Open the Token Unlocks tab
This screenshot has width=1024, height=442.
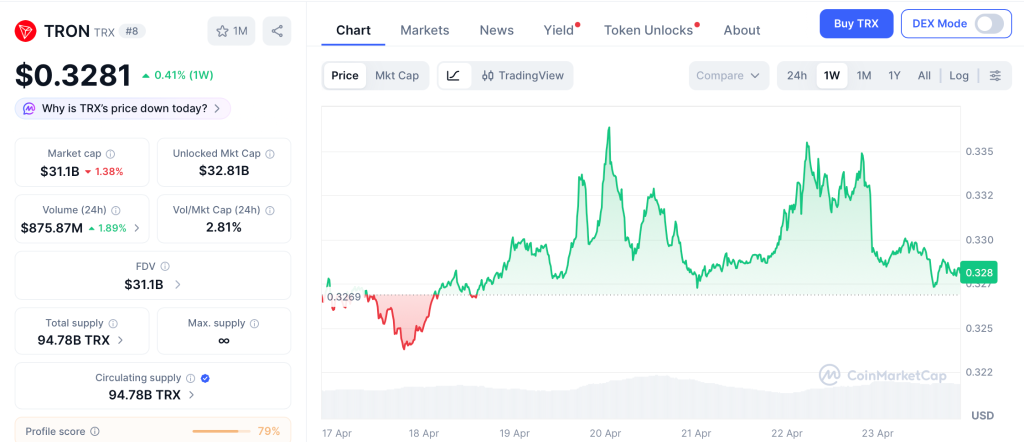point(648,30)
